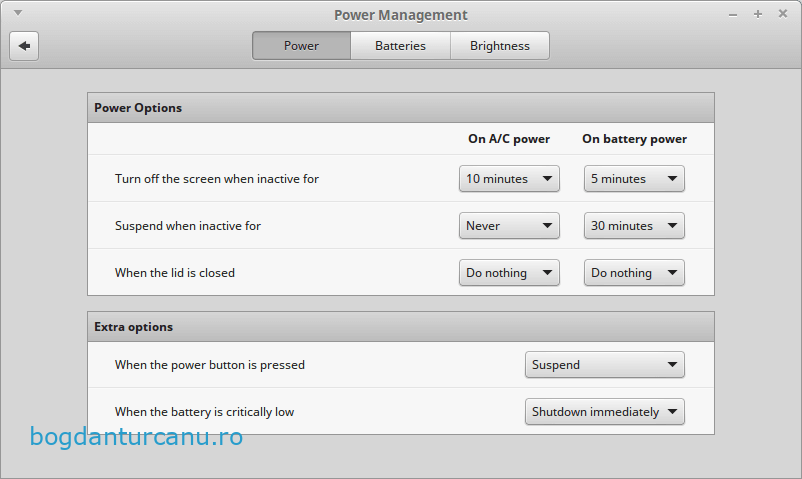
Task: Click the Extra options section header
Action: point(133,327)
